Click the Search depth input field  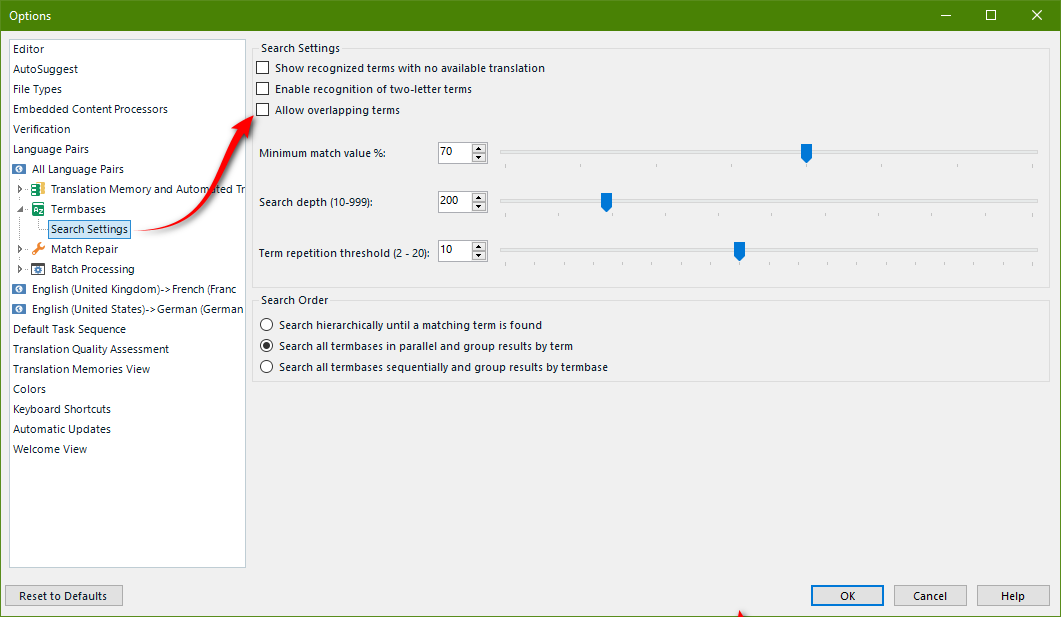(x=455, y=202)
